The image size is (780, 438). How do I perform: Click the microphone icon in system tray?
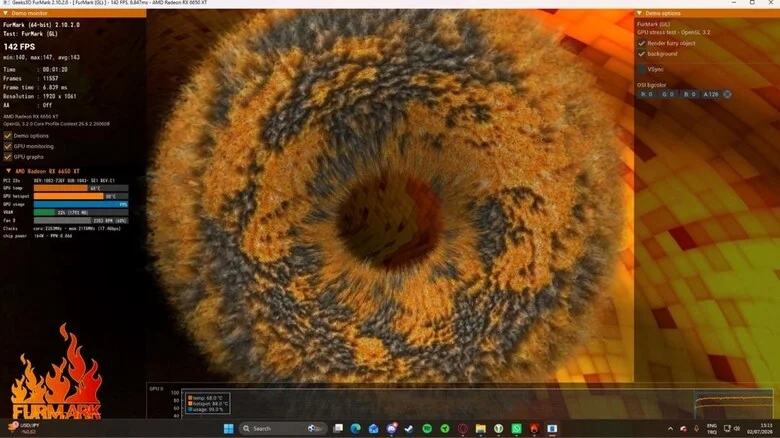pyautogui.click(x=696, y=429)
